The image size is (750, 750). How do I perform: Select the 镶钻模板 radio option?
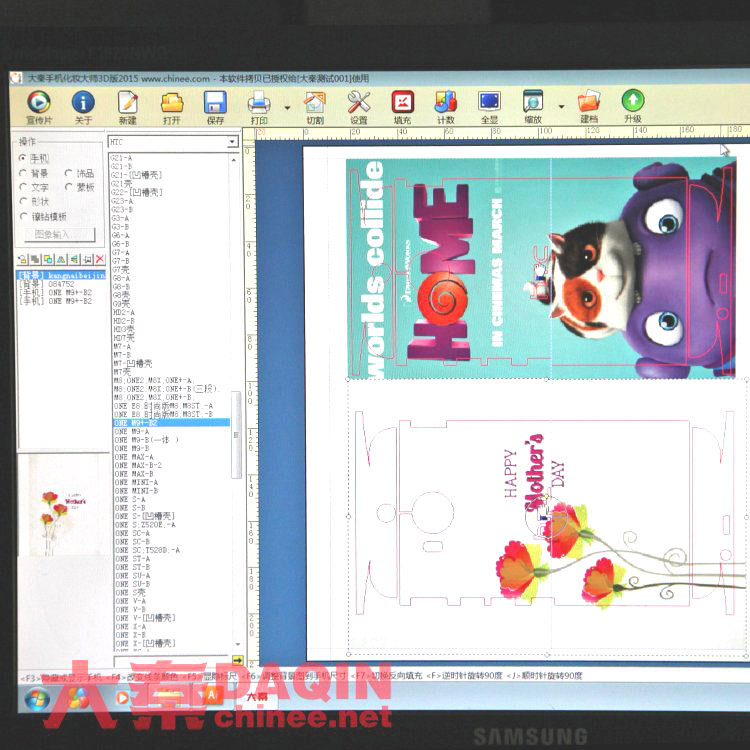point(43,217)
